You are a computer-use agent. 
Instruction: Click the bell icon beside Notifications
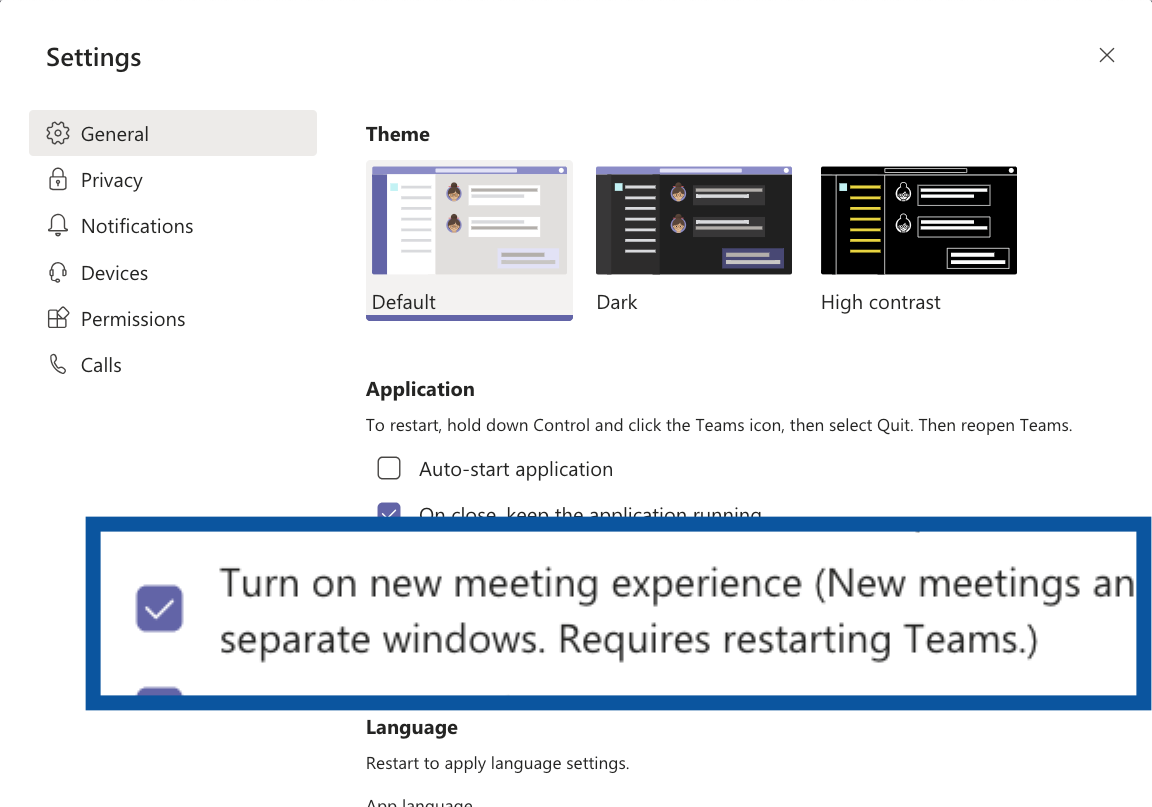point(58,226)
